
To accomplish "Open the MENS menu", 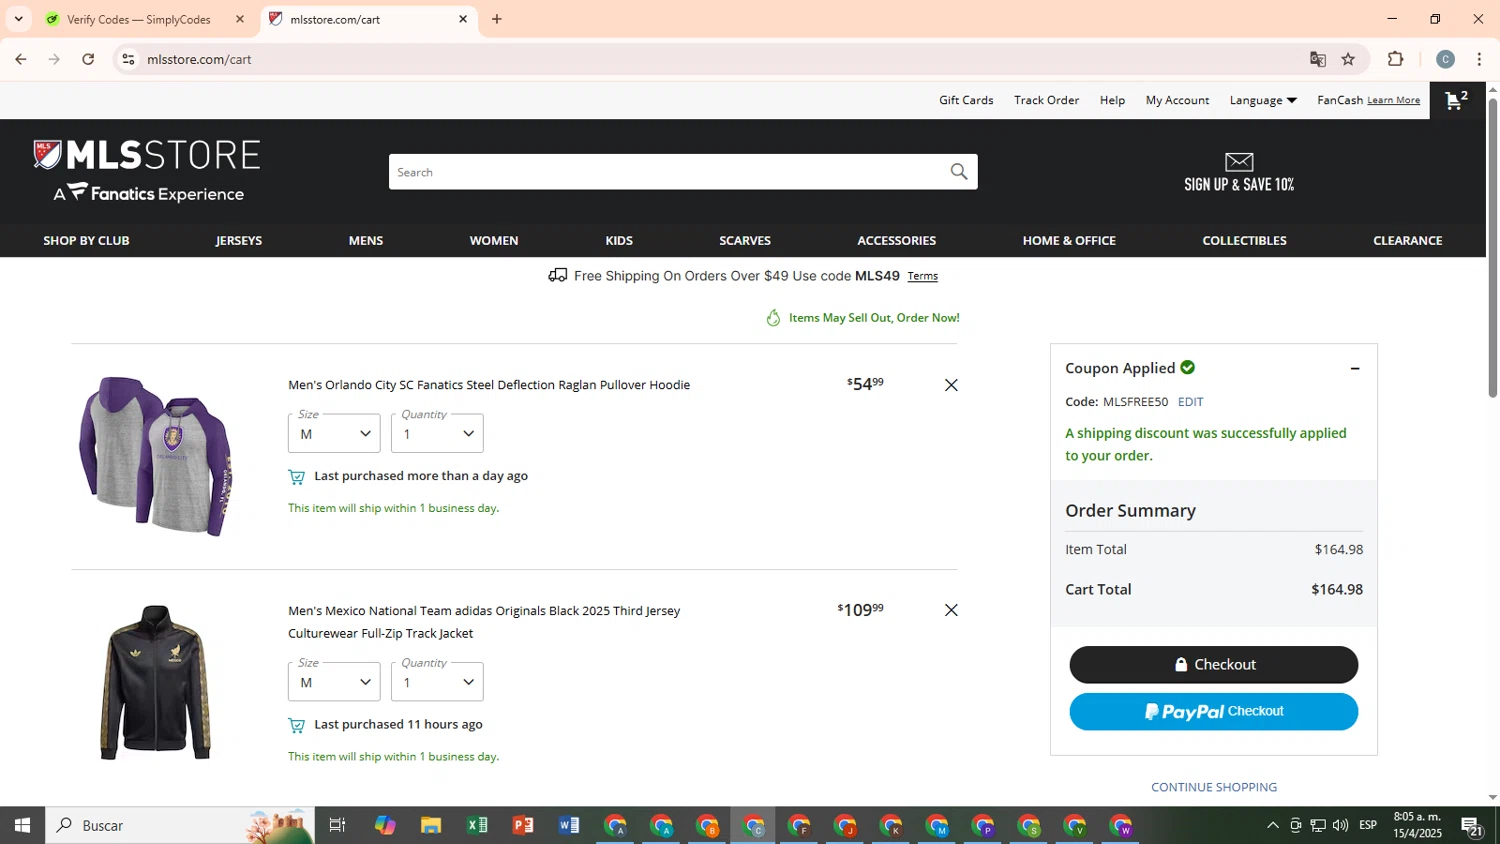I will pos(366,241).
